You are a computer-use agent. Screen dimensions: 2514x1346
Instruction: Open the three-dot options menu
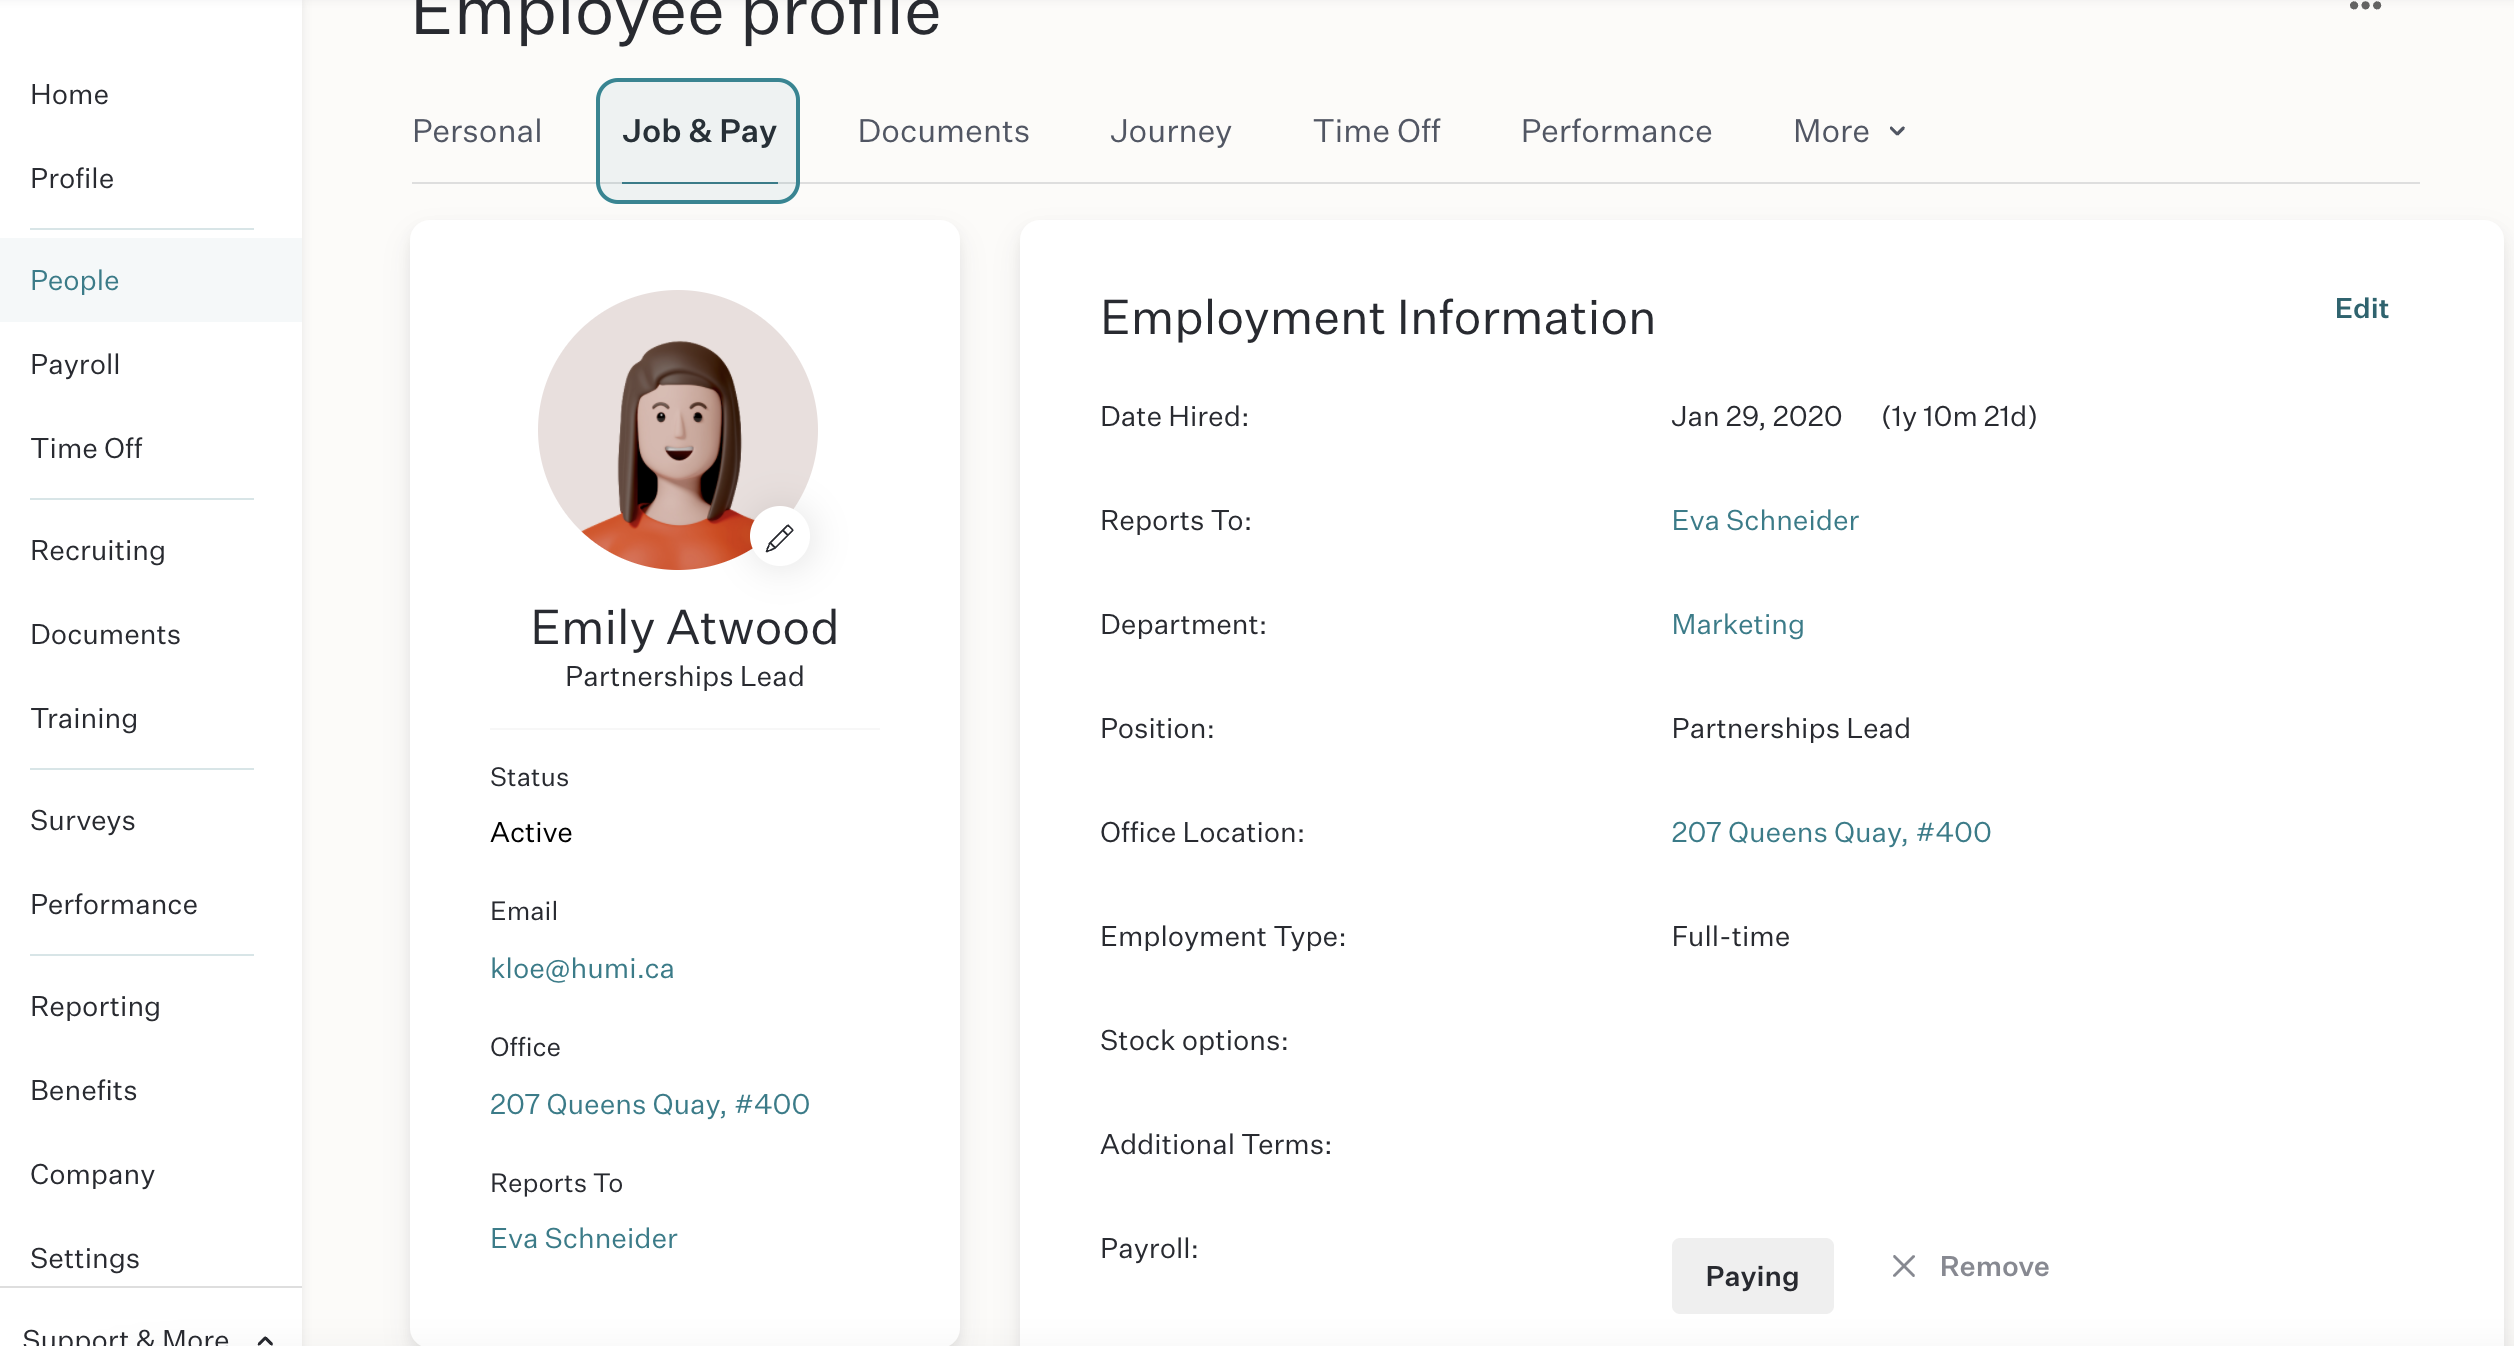(x=2365, y=7)
